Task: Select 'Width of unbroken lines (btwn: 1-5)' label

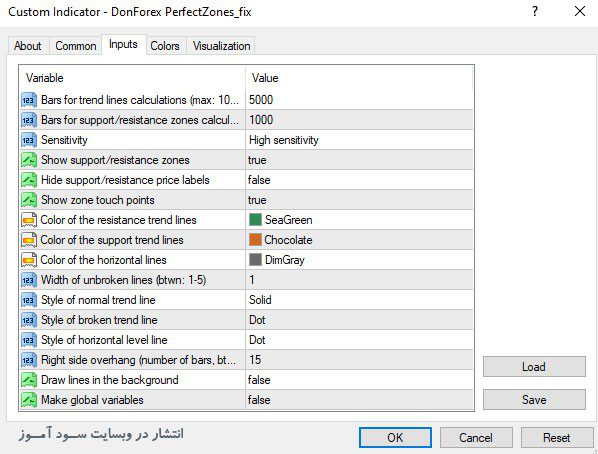Action: click(124, 280)
